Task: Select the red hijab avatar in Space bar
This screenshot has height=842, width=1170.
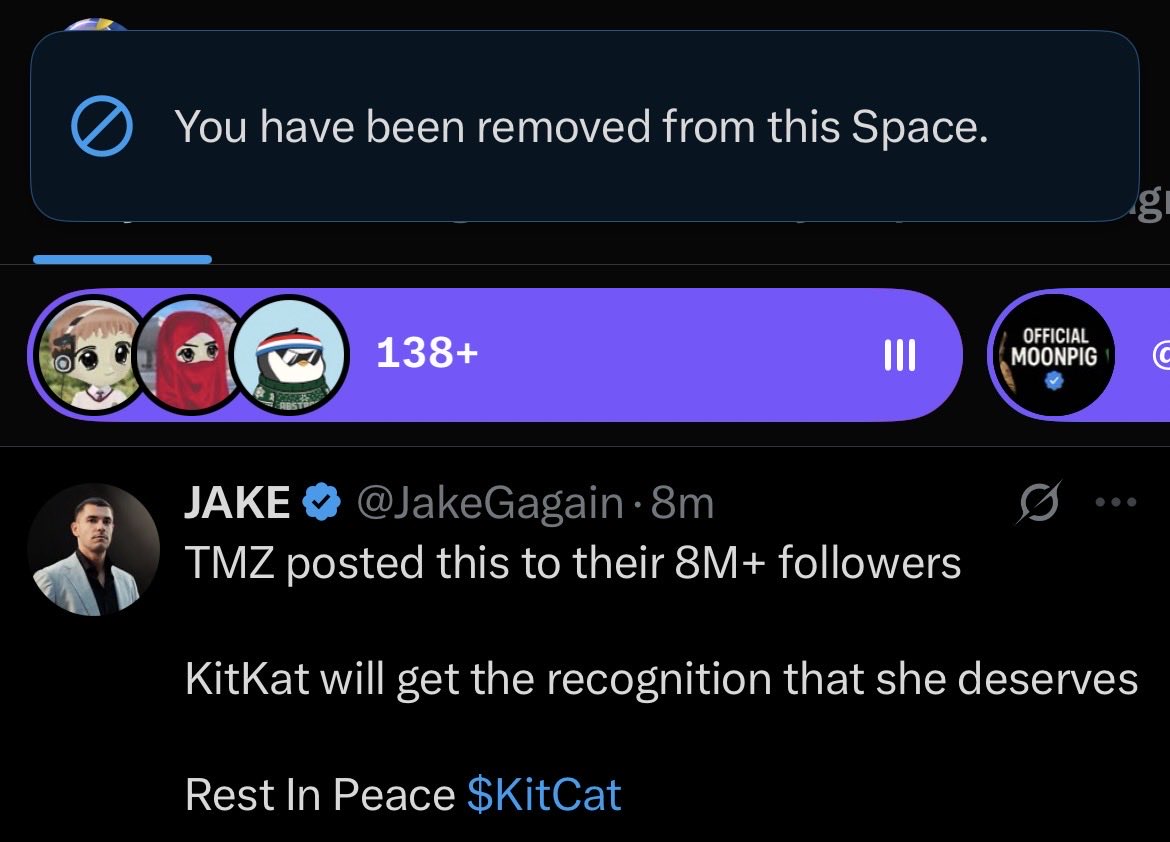Action: pos(190,357)
